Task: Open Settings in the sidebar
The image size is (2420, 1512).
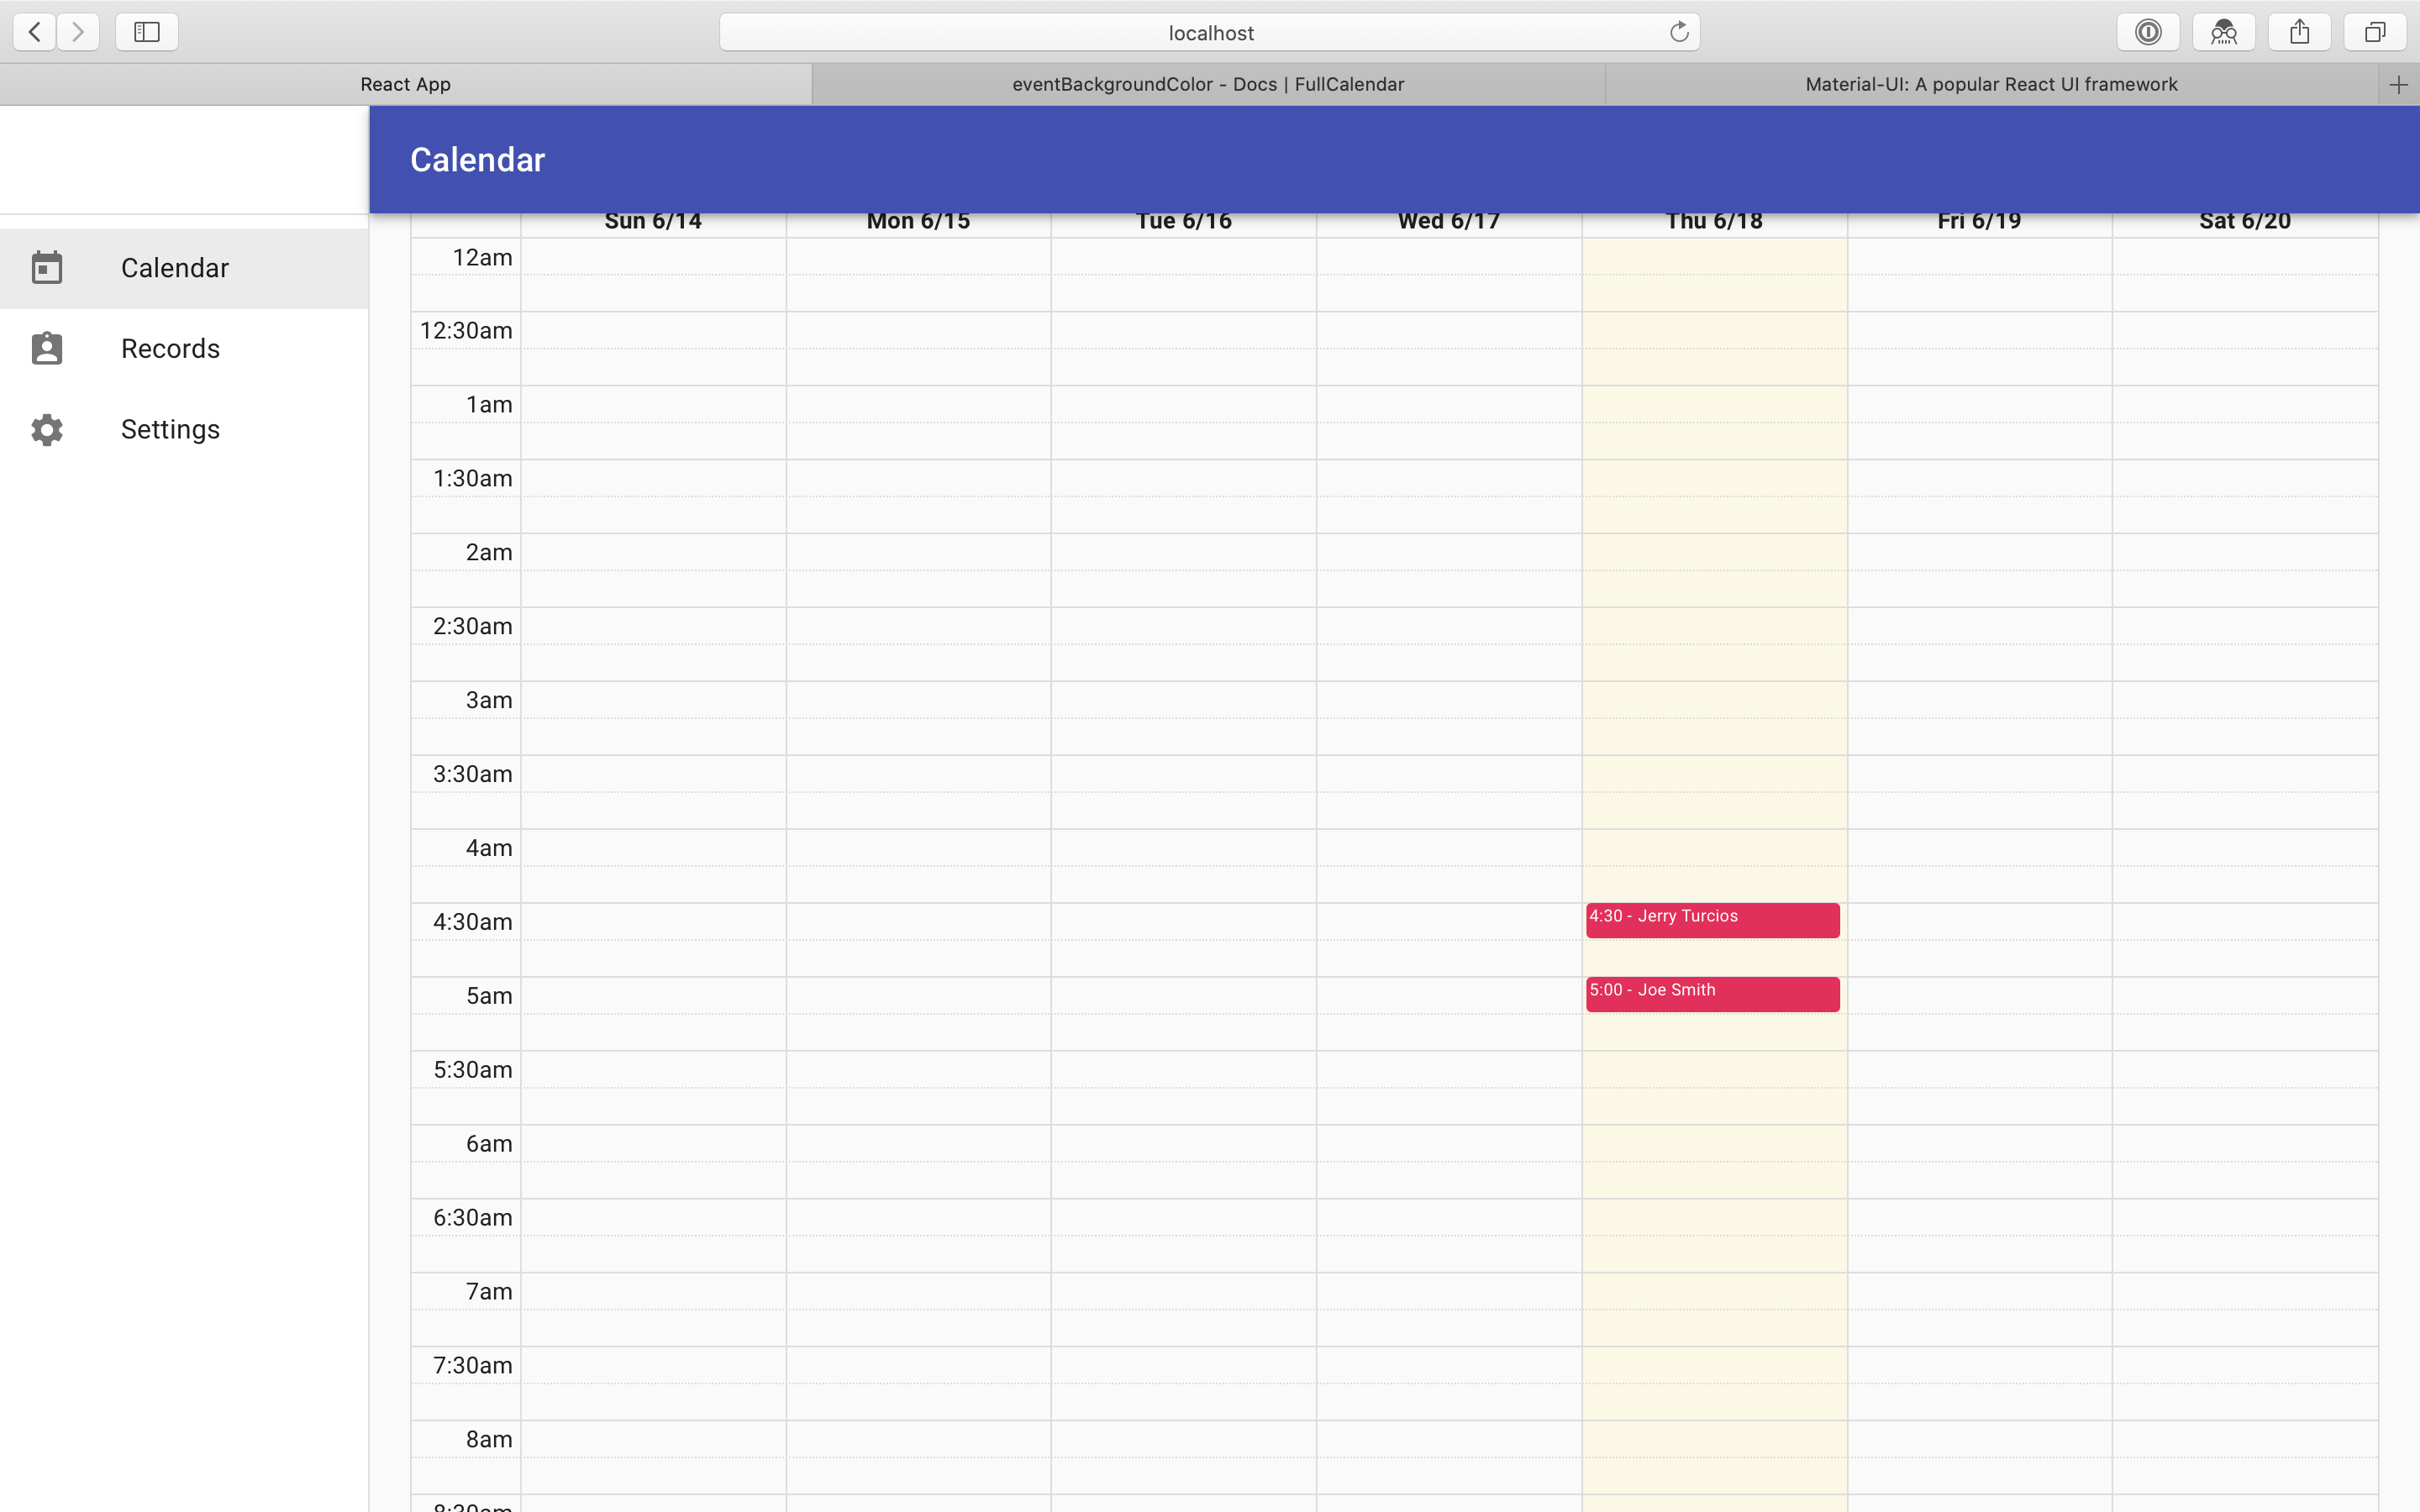Action: (x=170, y=429)
